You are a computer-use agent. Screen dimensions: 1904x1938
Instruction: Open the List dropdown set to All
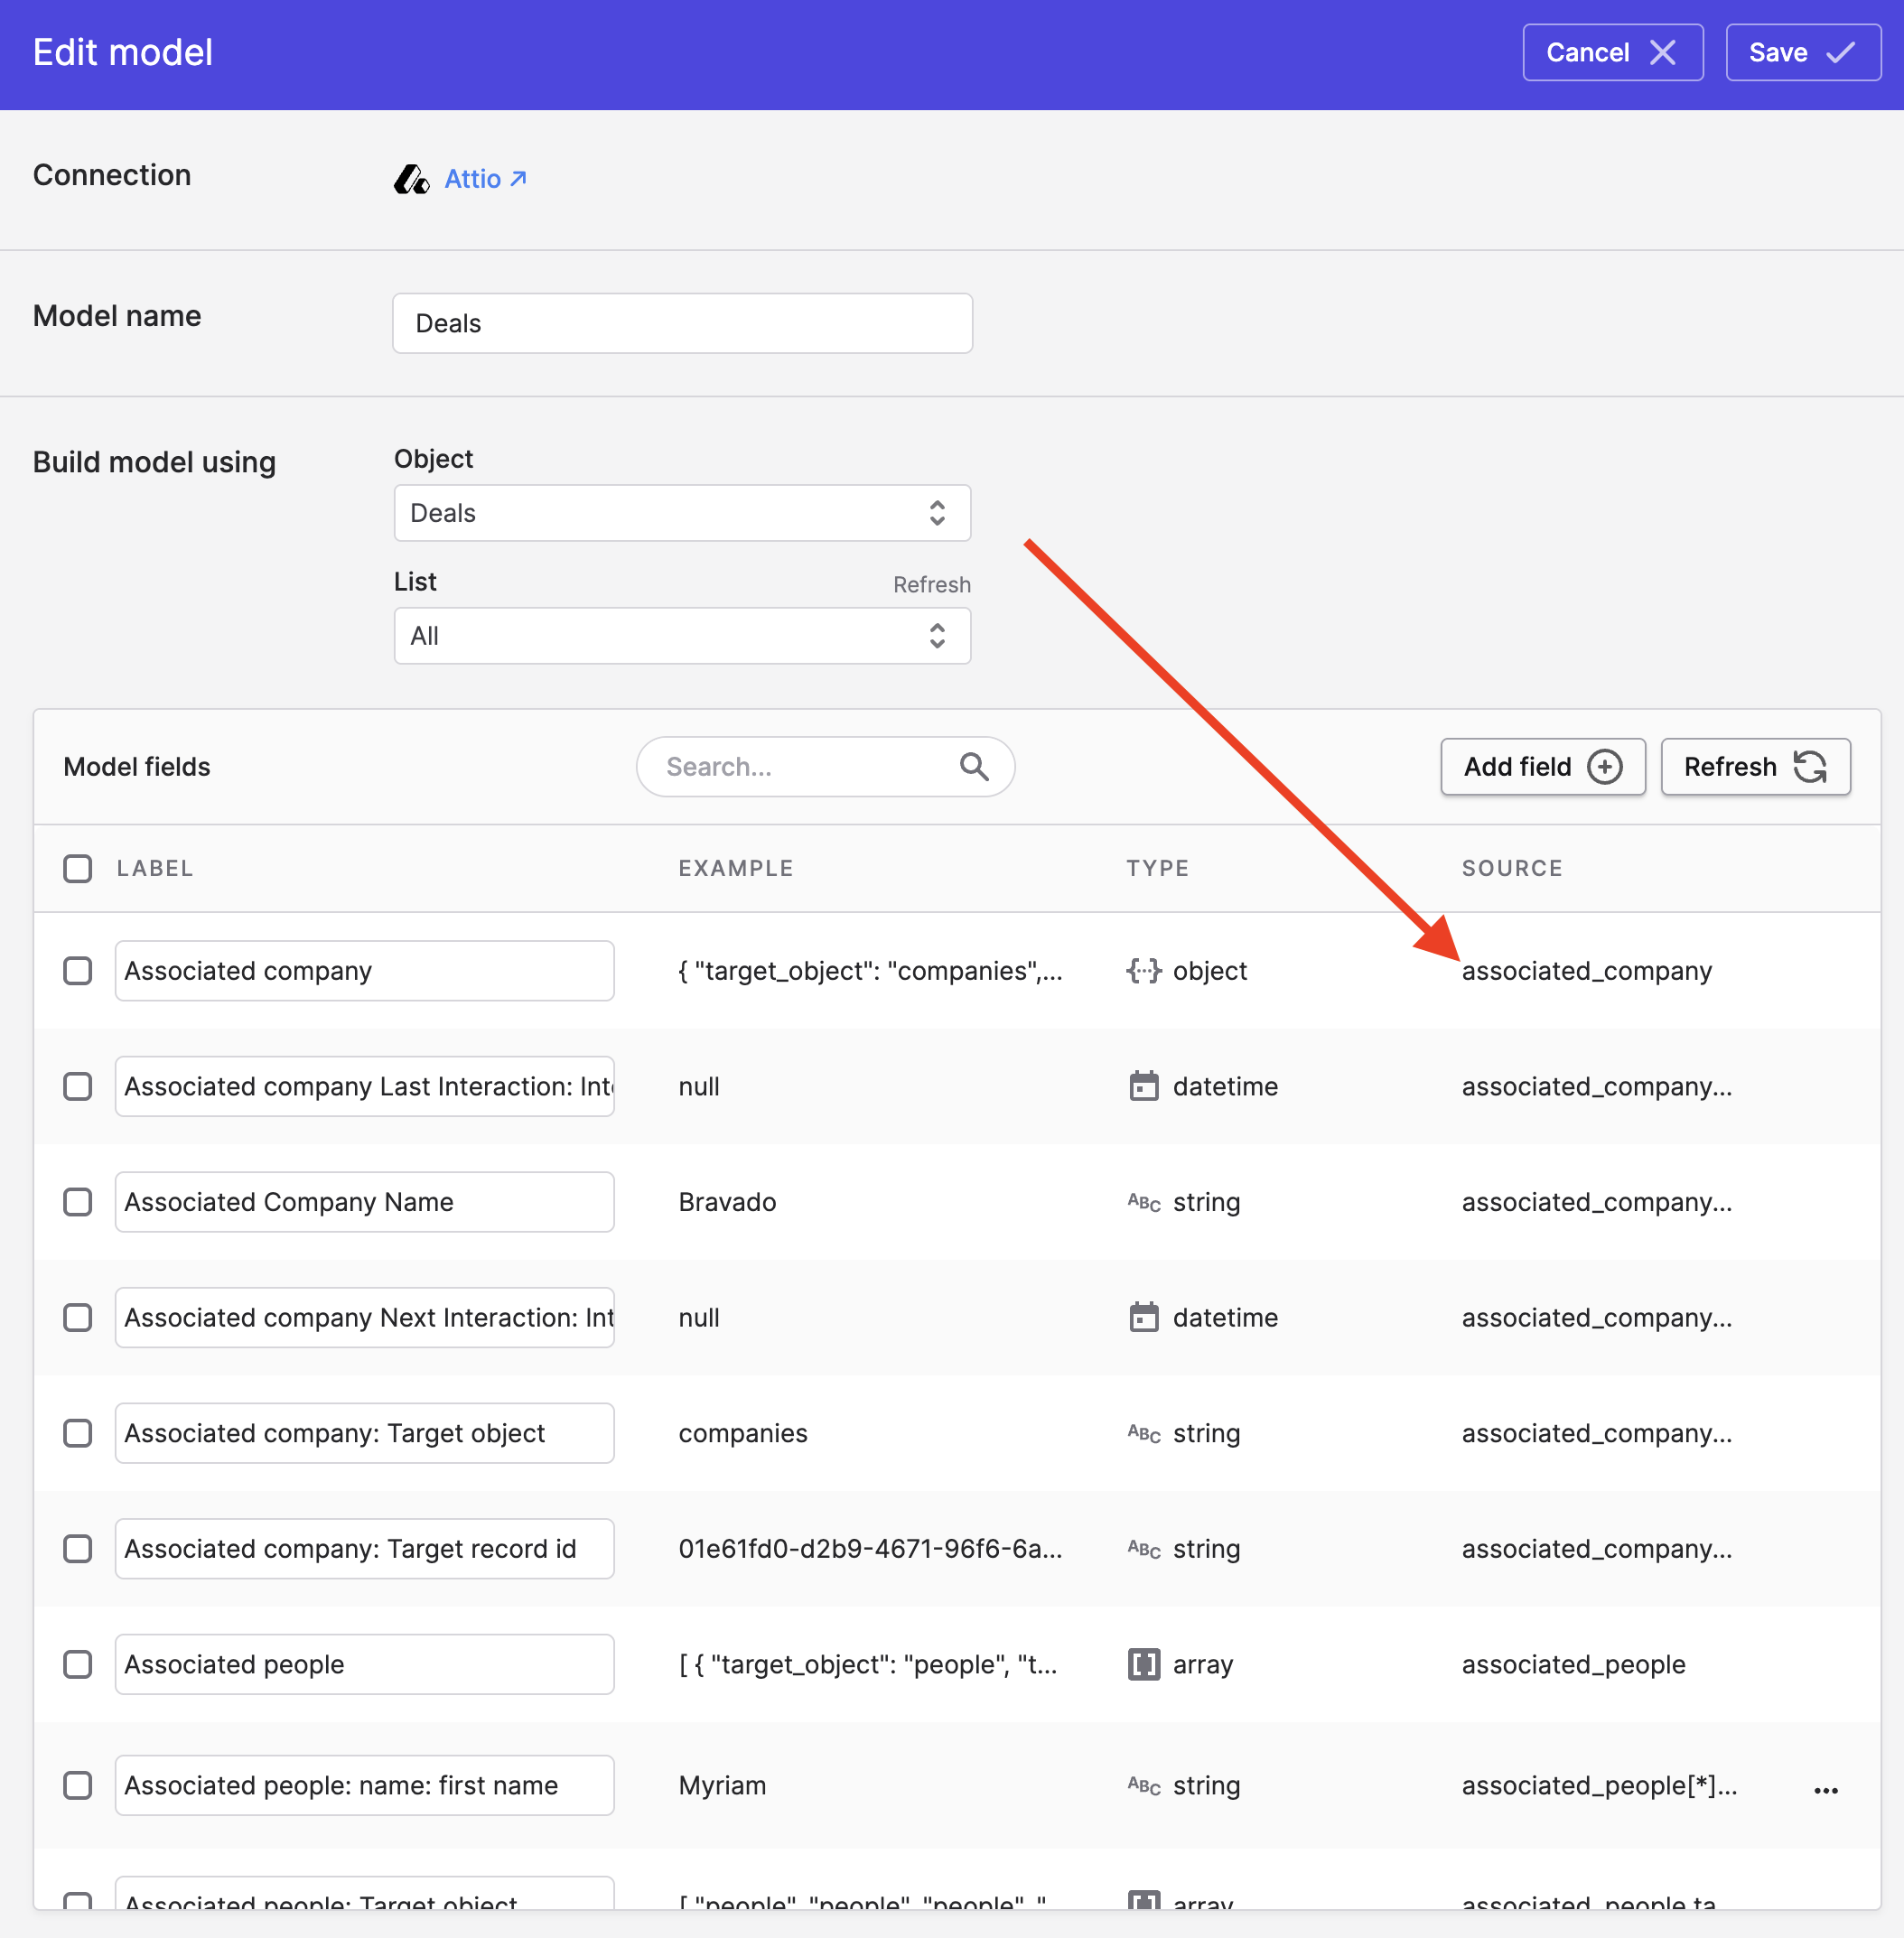click(x=682, y=636)
